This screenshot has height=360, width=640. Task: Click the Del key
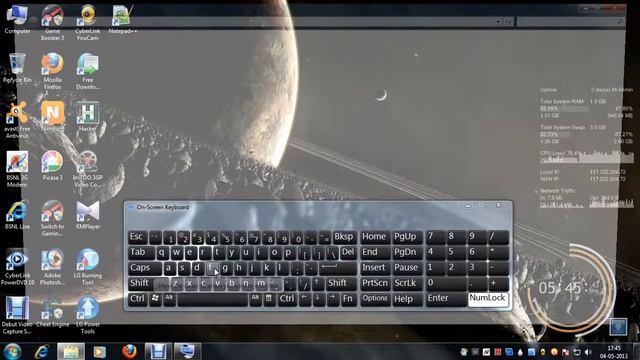pyautogui.click(x=348, y=253)
